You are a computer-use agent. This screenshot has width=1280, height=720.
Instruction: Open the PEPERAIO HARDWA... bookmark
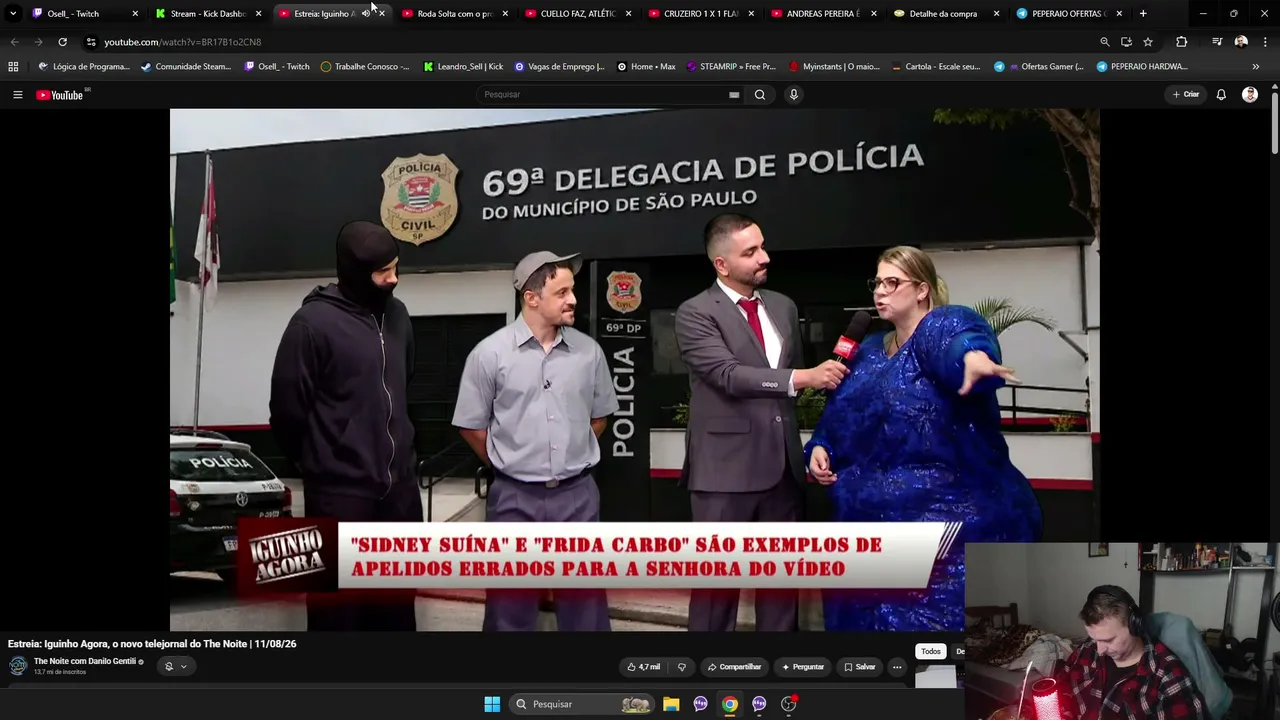click(1142, 67)
